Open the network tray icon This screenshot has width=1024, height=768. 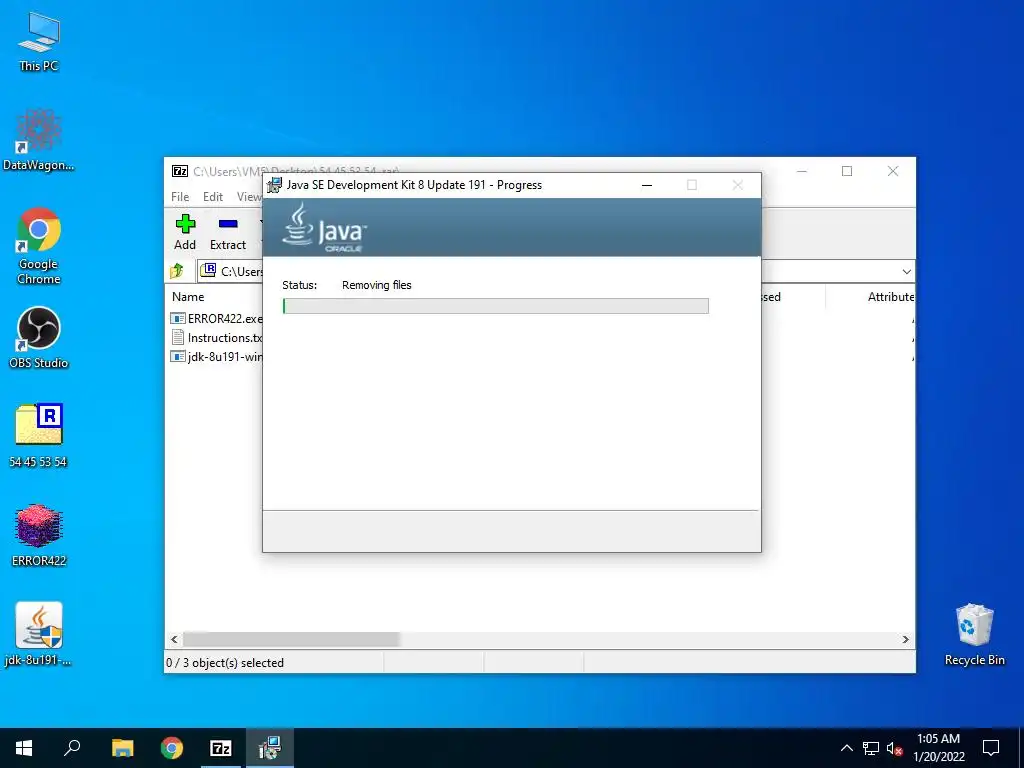[871, 748]
